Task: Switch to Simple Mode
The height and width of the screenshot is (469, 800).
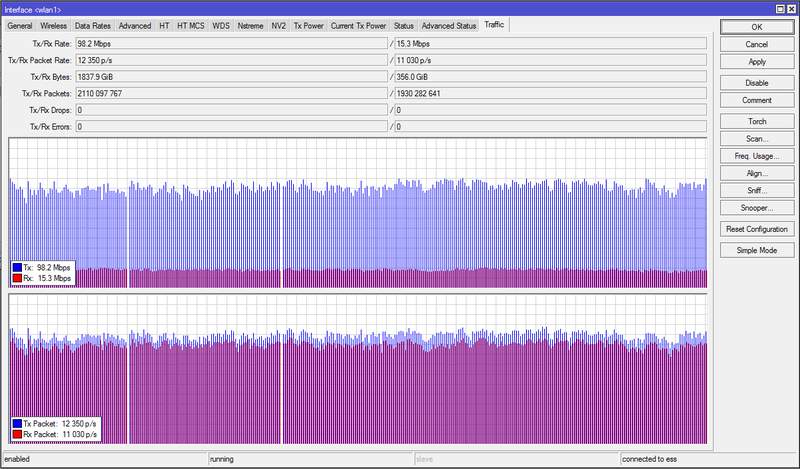Action: (x=757, y=251)
